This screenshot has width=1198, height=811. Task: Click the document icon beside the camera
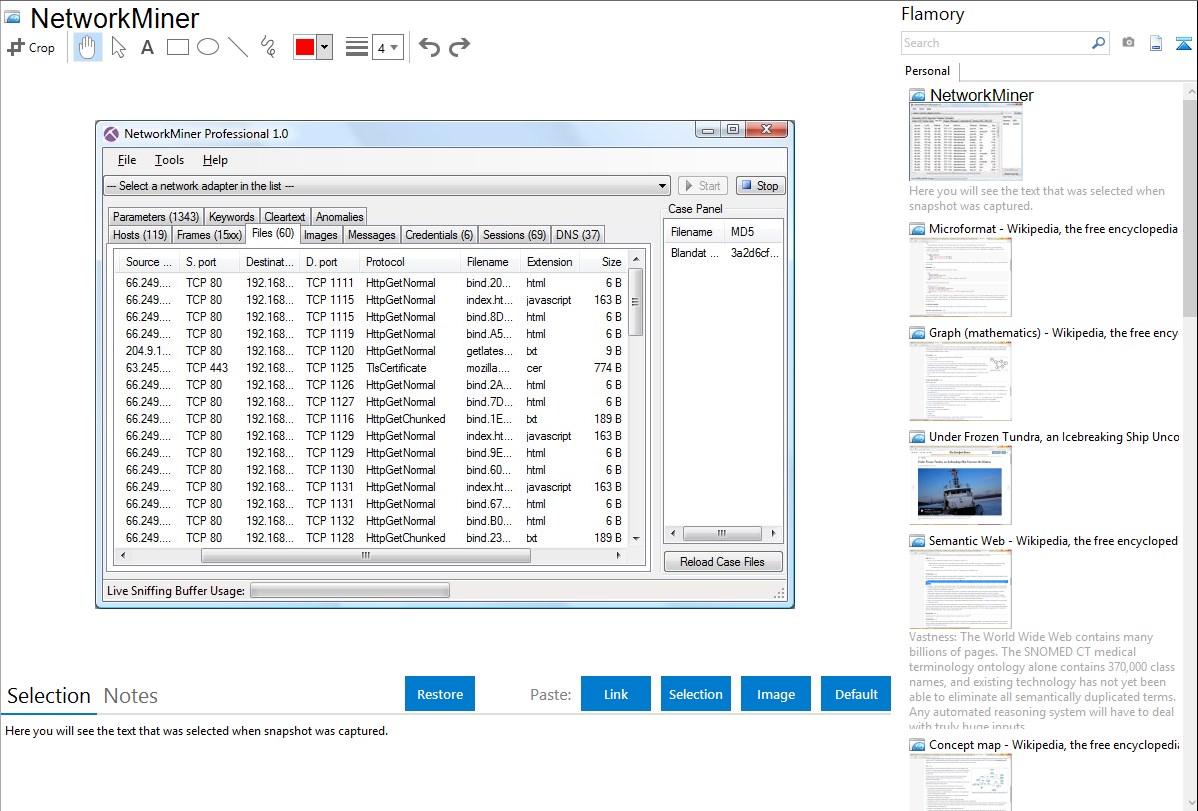(x=1156, y=43)
